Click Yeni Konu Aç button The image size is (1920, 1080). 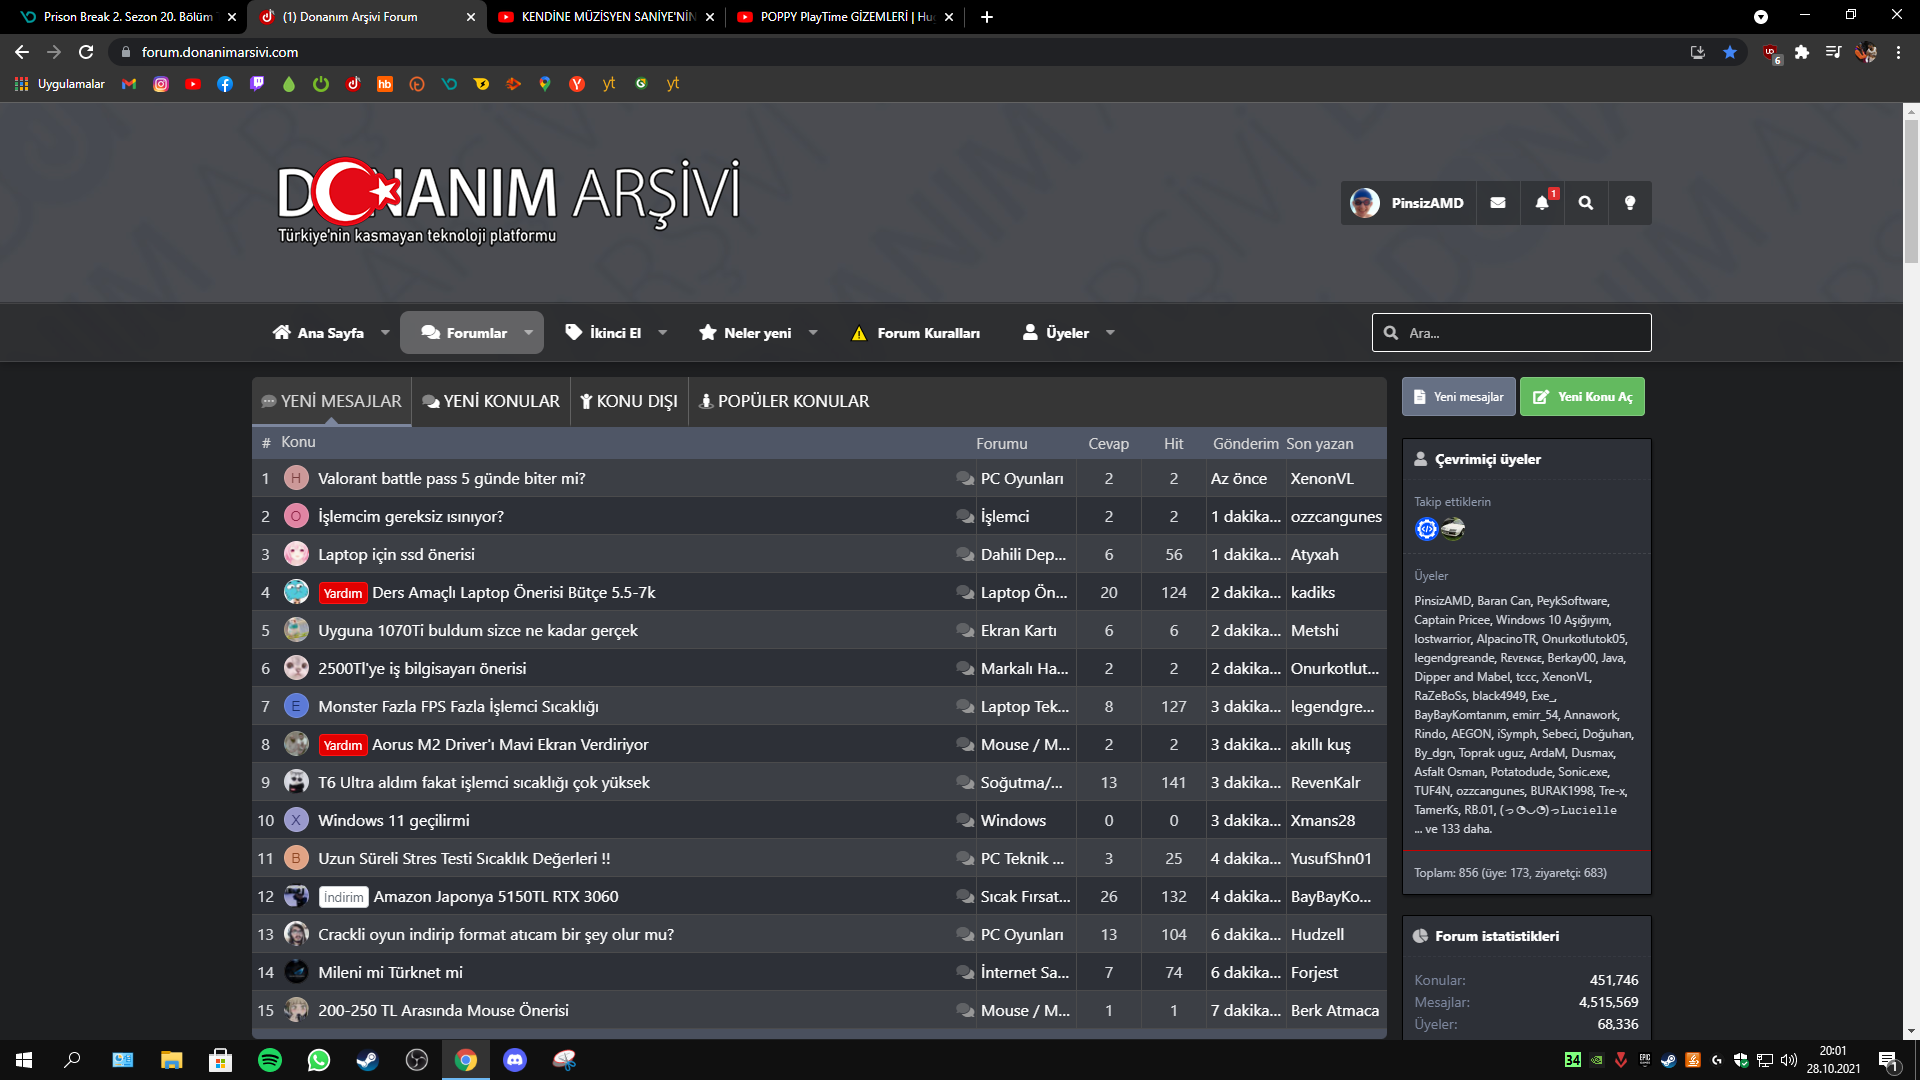pos(1582,397)
